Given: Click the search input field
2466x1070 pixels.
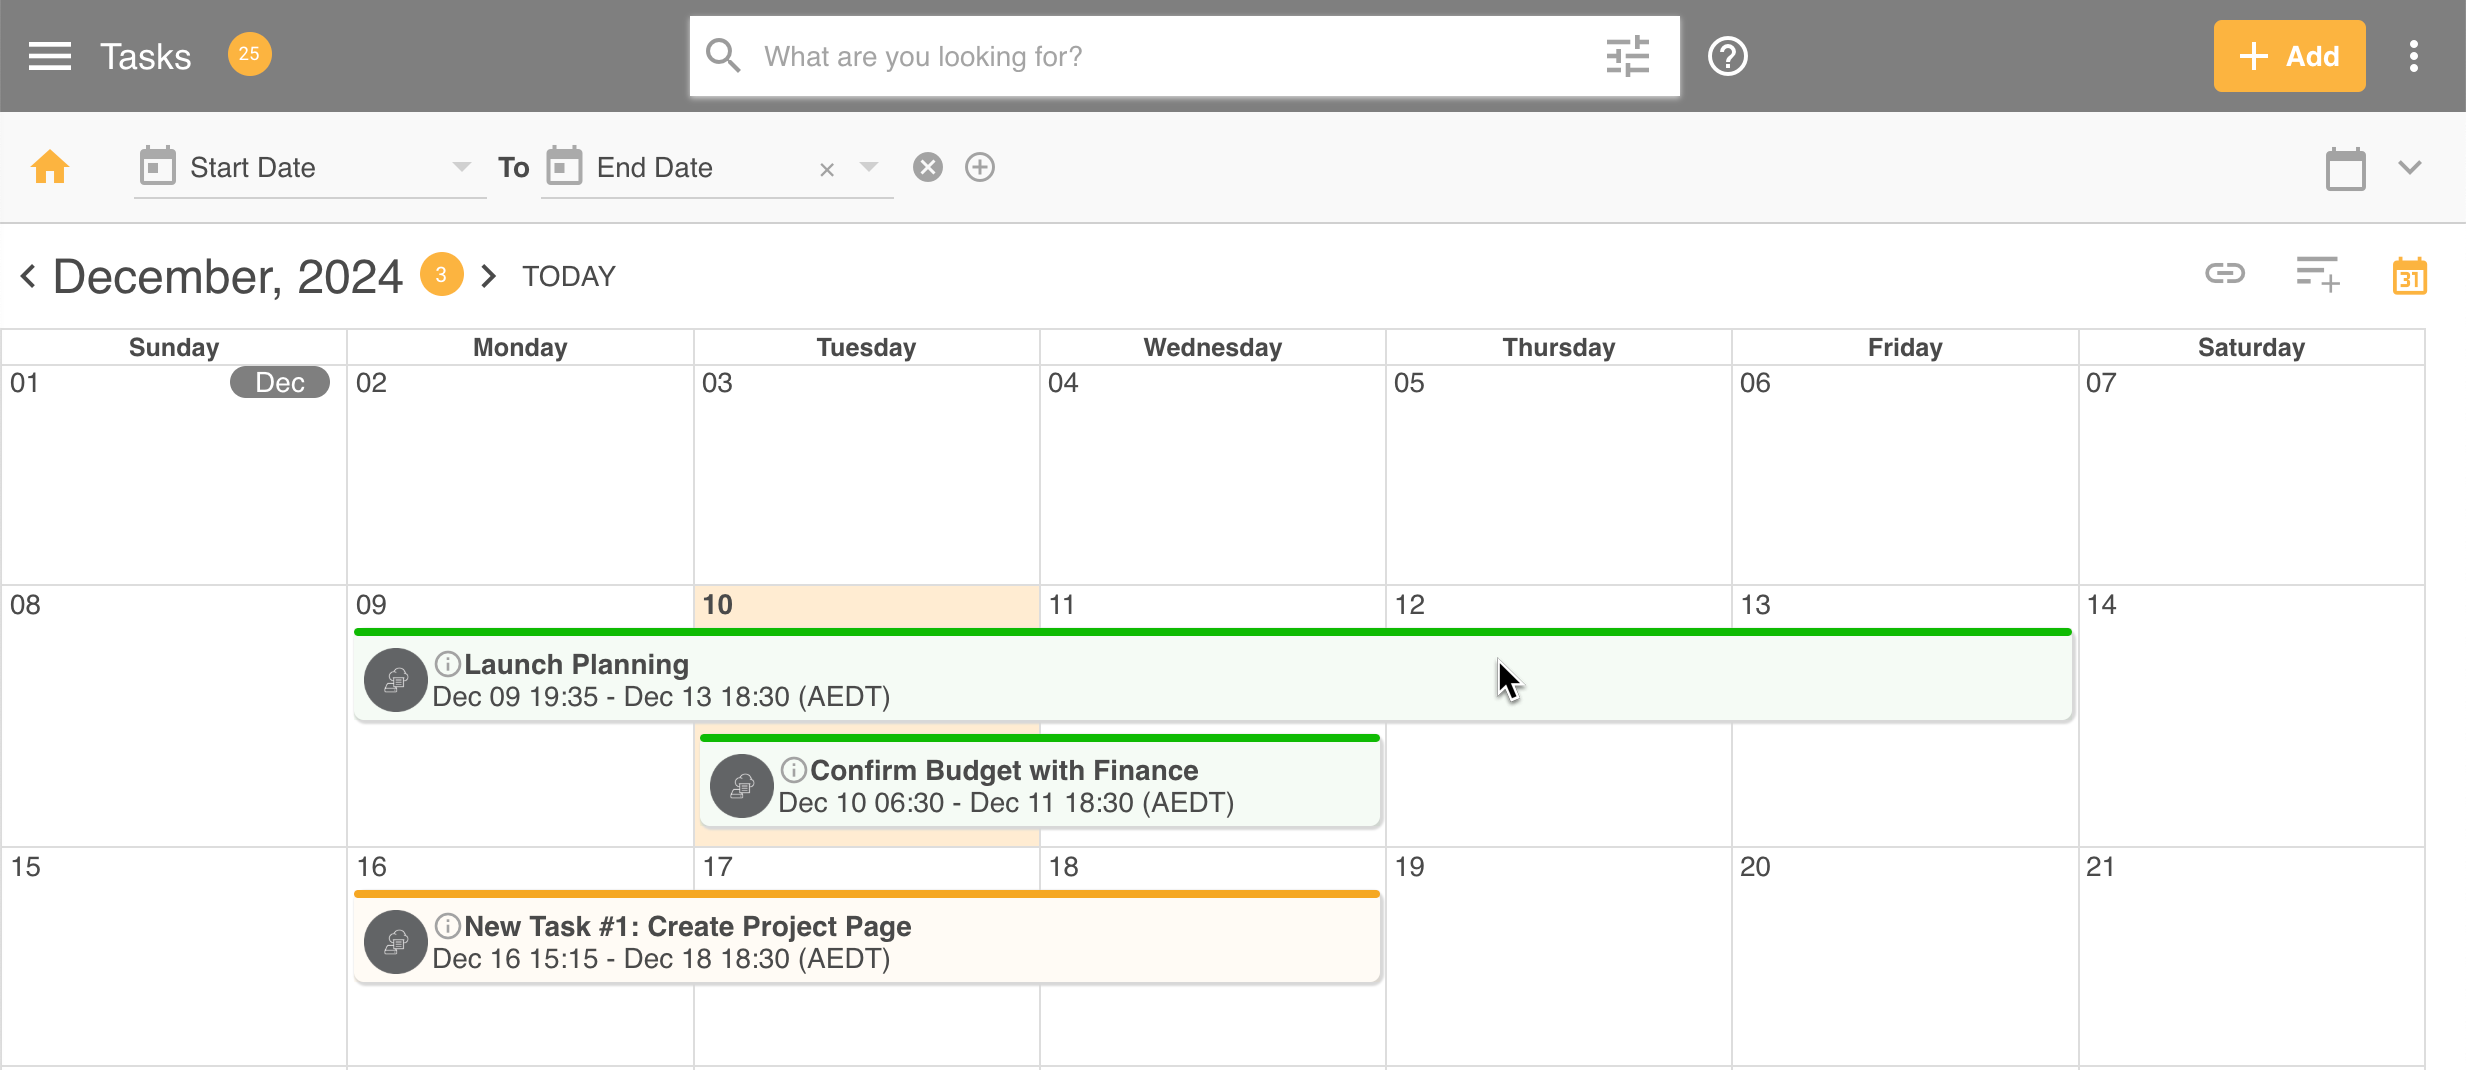Looking at the screenshot, I should 1170,56.
